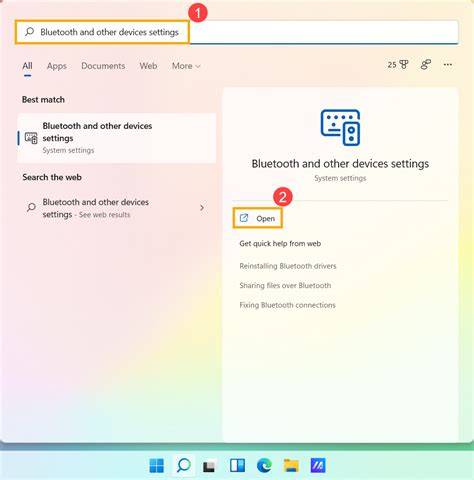
Task: Open the three-dot options menu
Action: point(448,65)
